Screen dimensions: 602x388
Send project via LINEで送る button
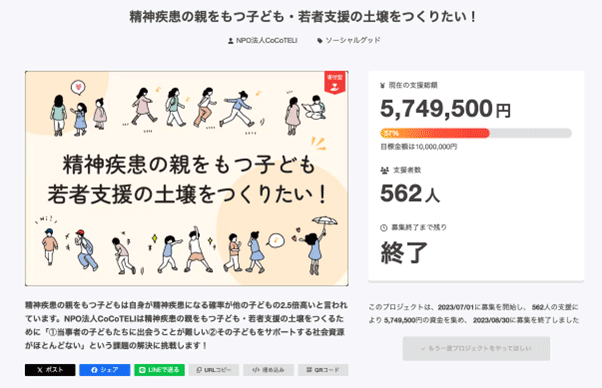(159, 370)
